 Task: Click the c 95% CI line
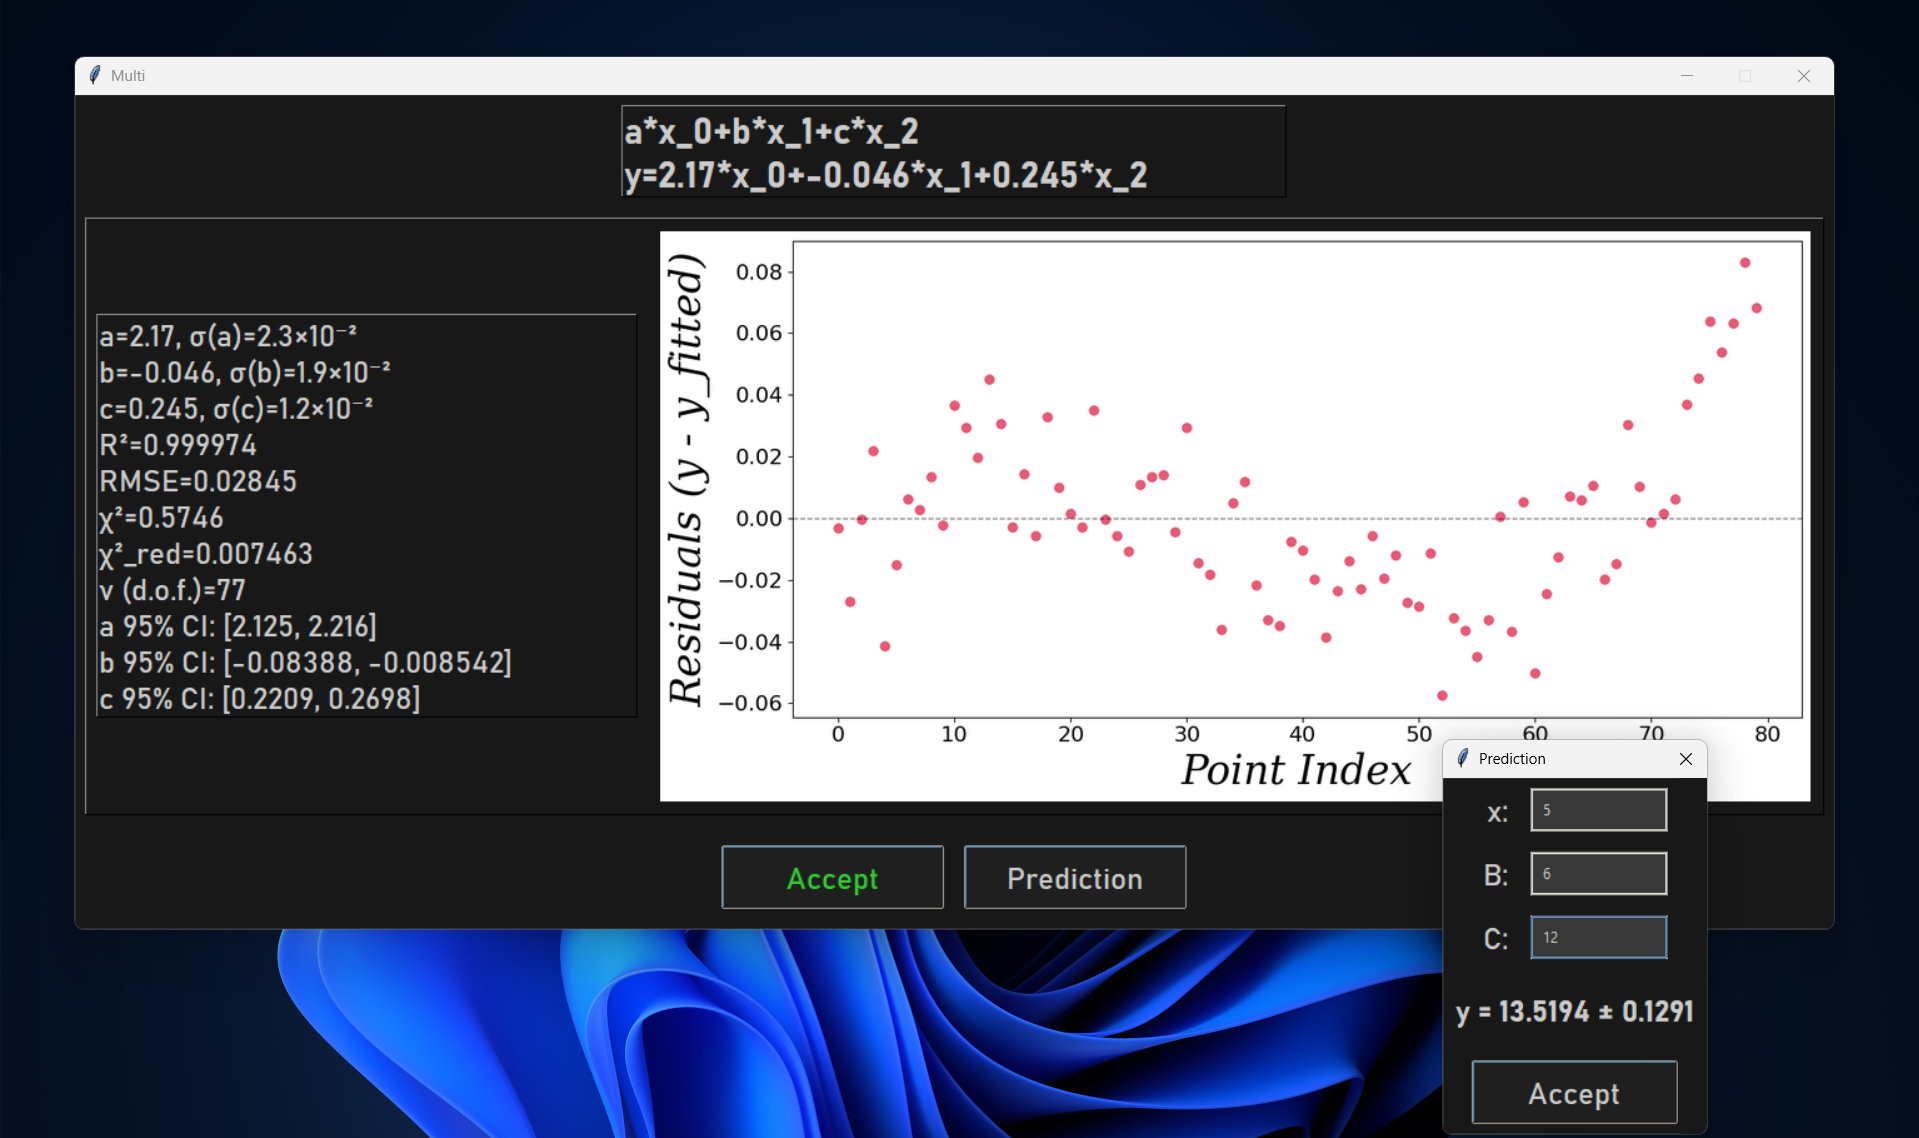point(260,698)
